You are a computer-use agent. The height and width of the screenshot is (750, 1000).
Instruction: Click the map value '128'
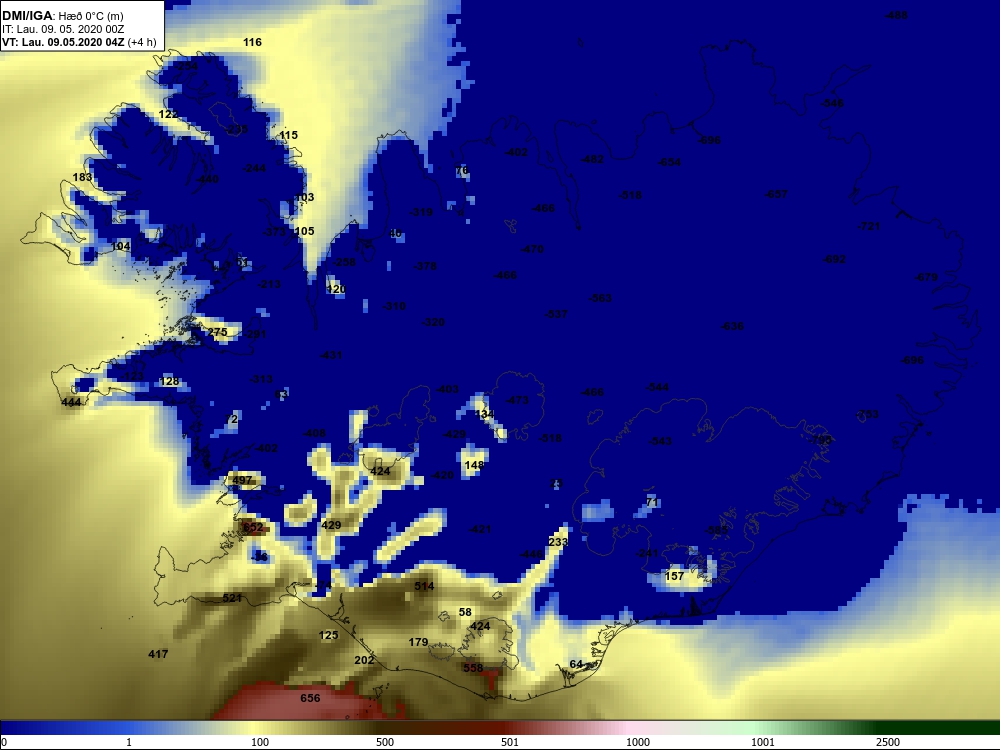[x=170, y=381]
